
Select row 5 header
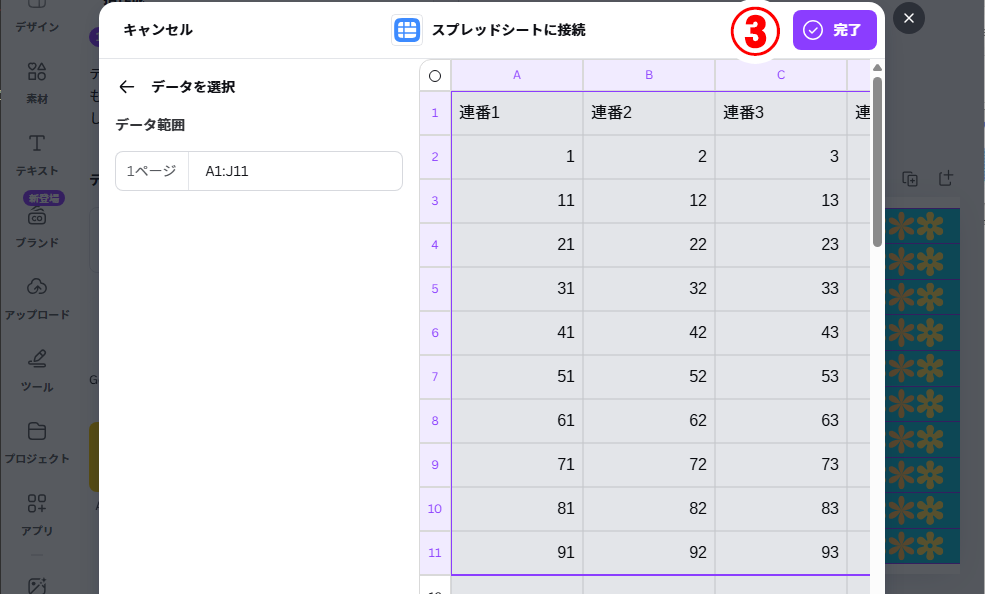point(435,289)
